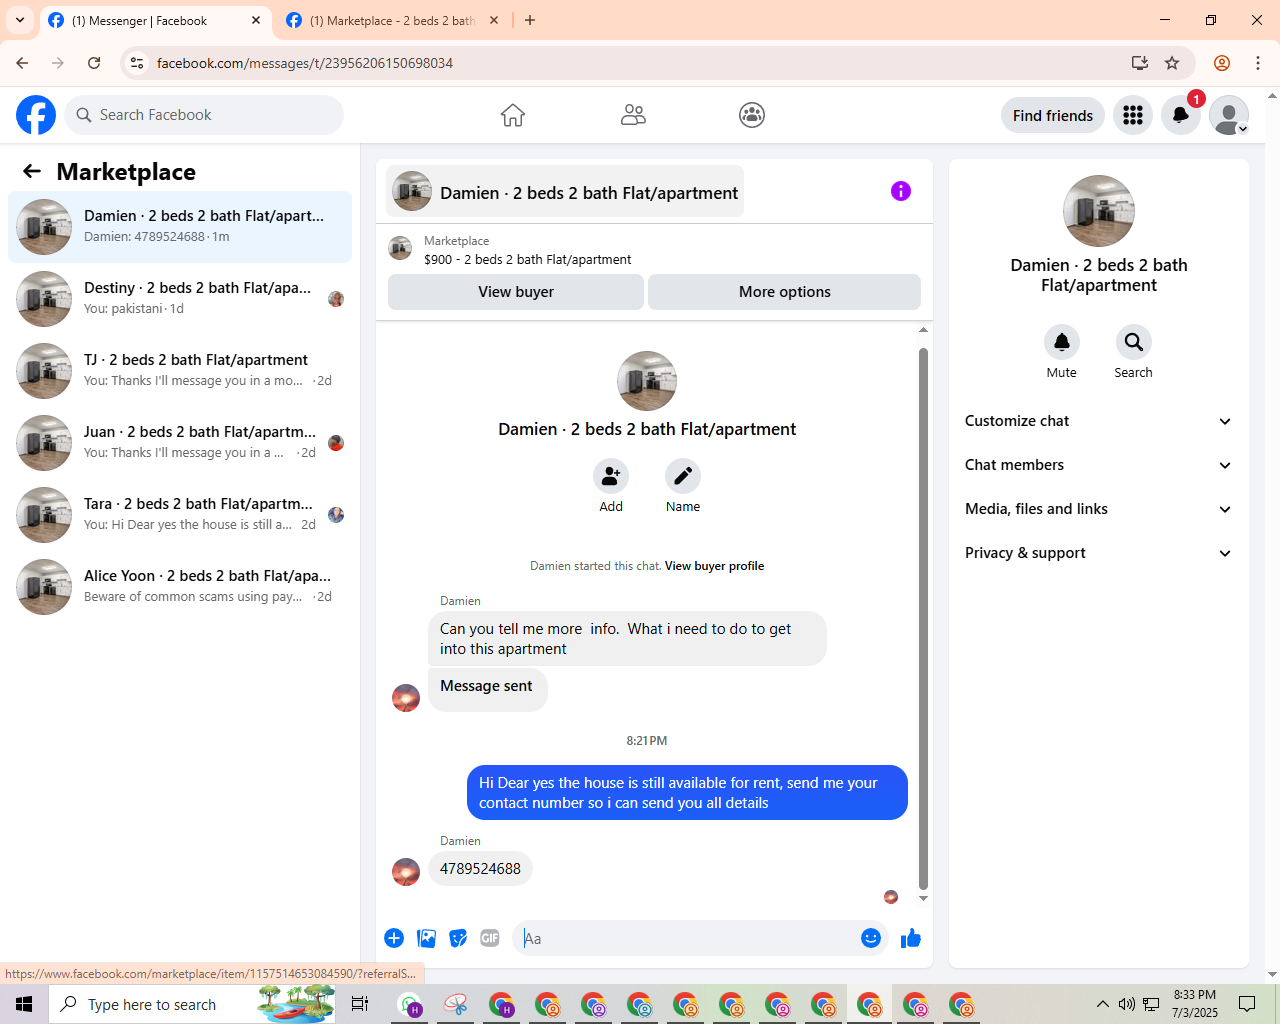The height and width of the screenshot is (1024, 1280).
Task: Open the $900 Marketplace listing link
Action: (x=527, y=259)
